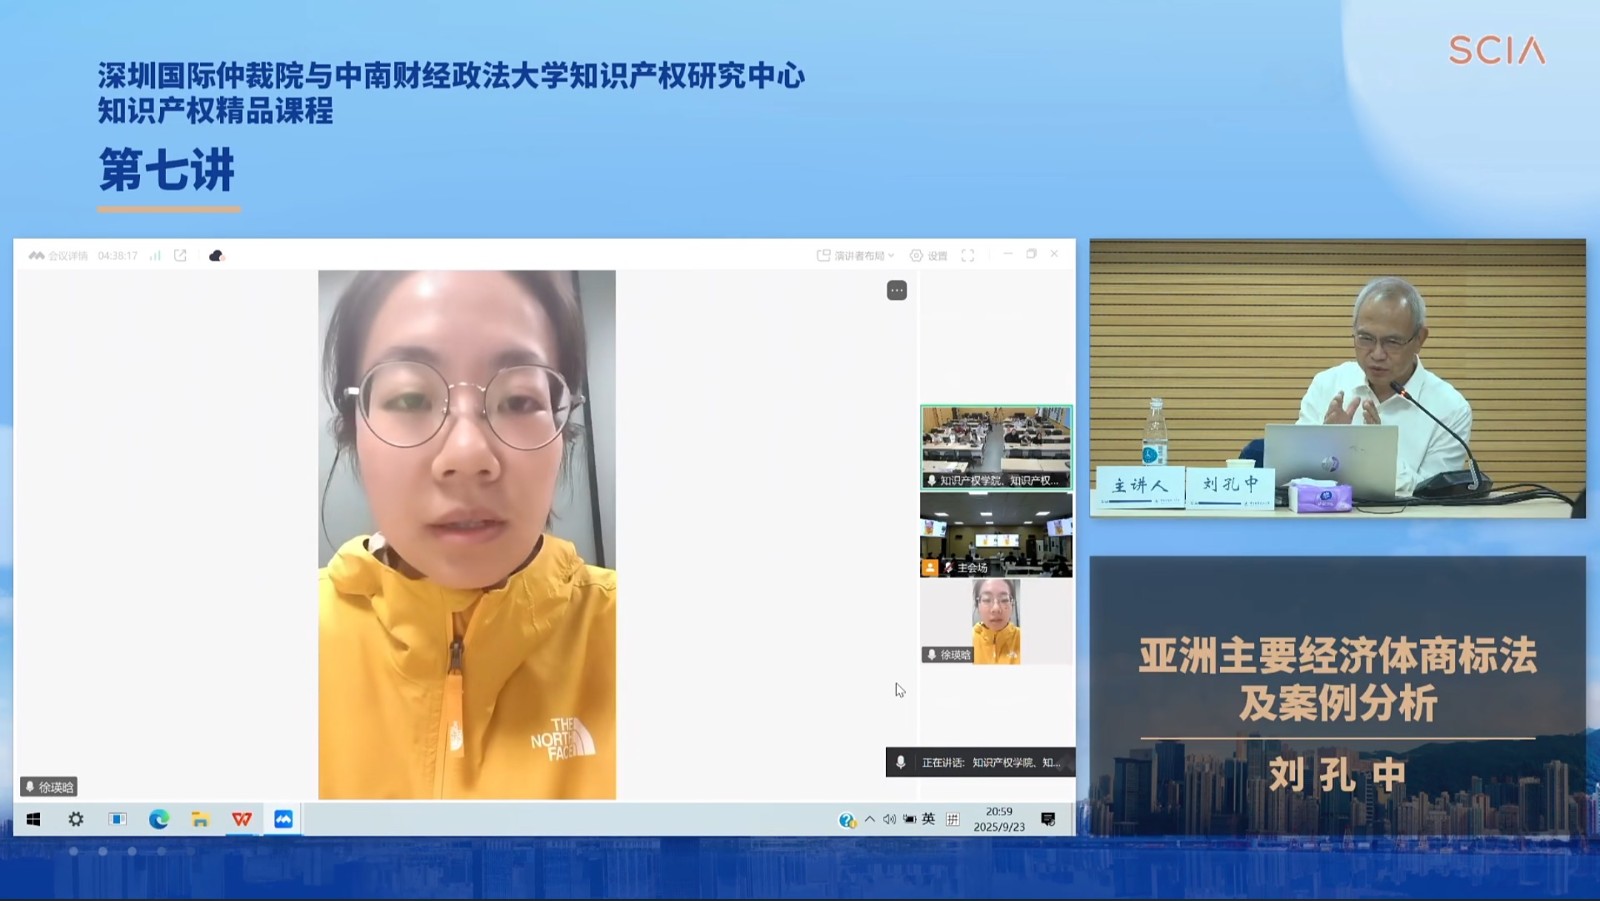Check connection quality via the signal bars icon

click(x=155, y=255)
